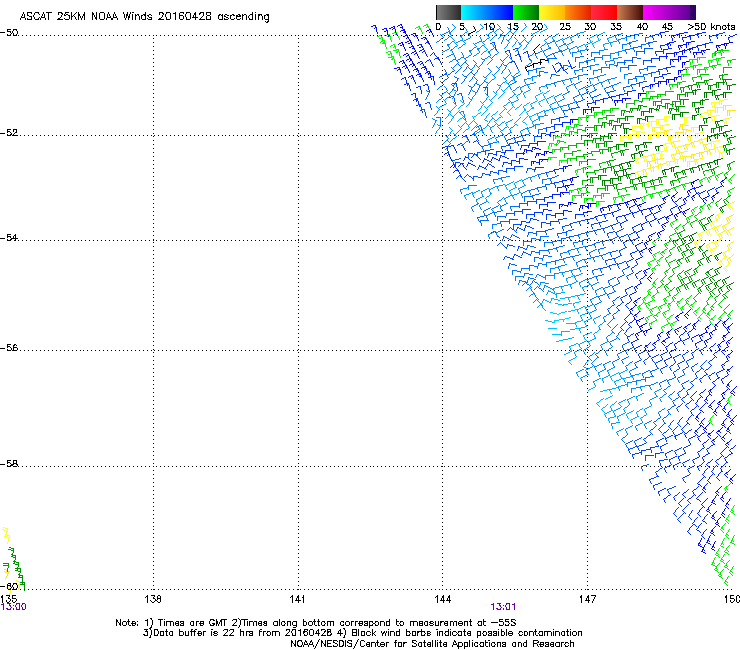
Task: Click the '40' legend scale number
Action: (x=642, y=27)
